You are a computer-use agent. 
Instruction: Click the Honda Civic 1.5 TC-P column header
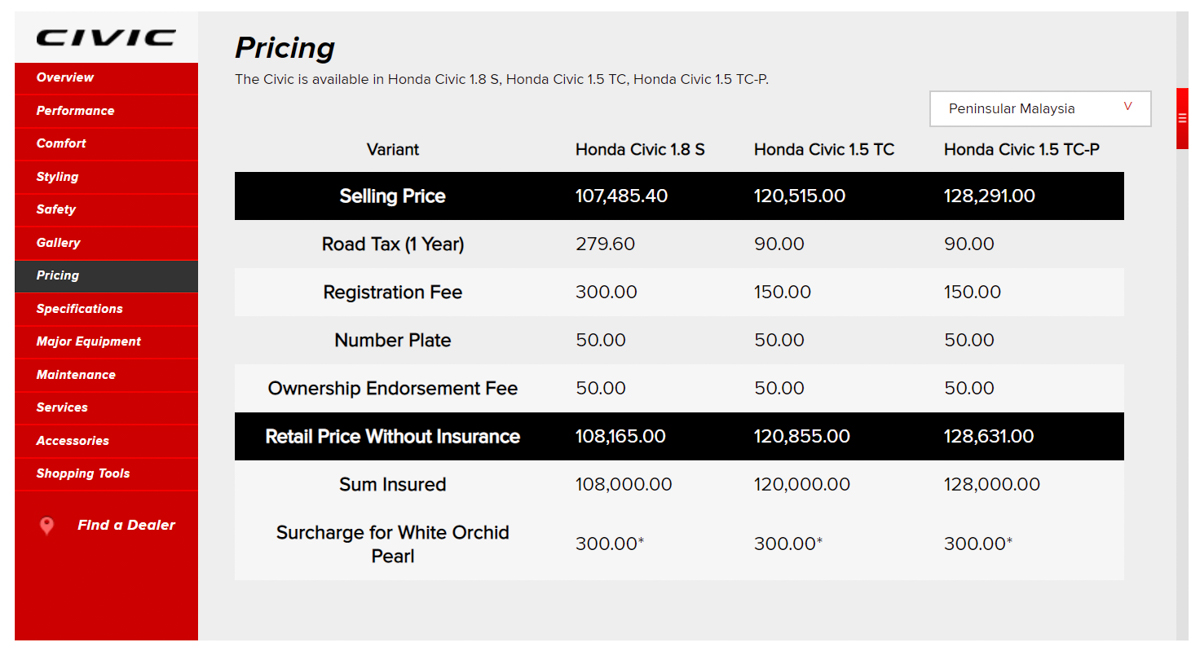coord(1021,150)
